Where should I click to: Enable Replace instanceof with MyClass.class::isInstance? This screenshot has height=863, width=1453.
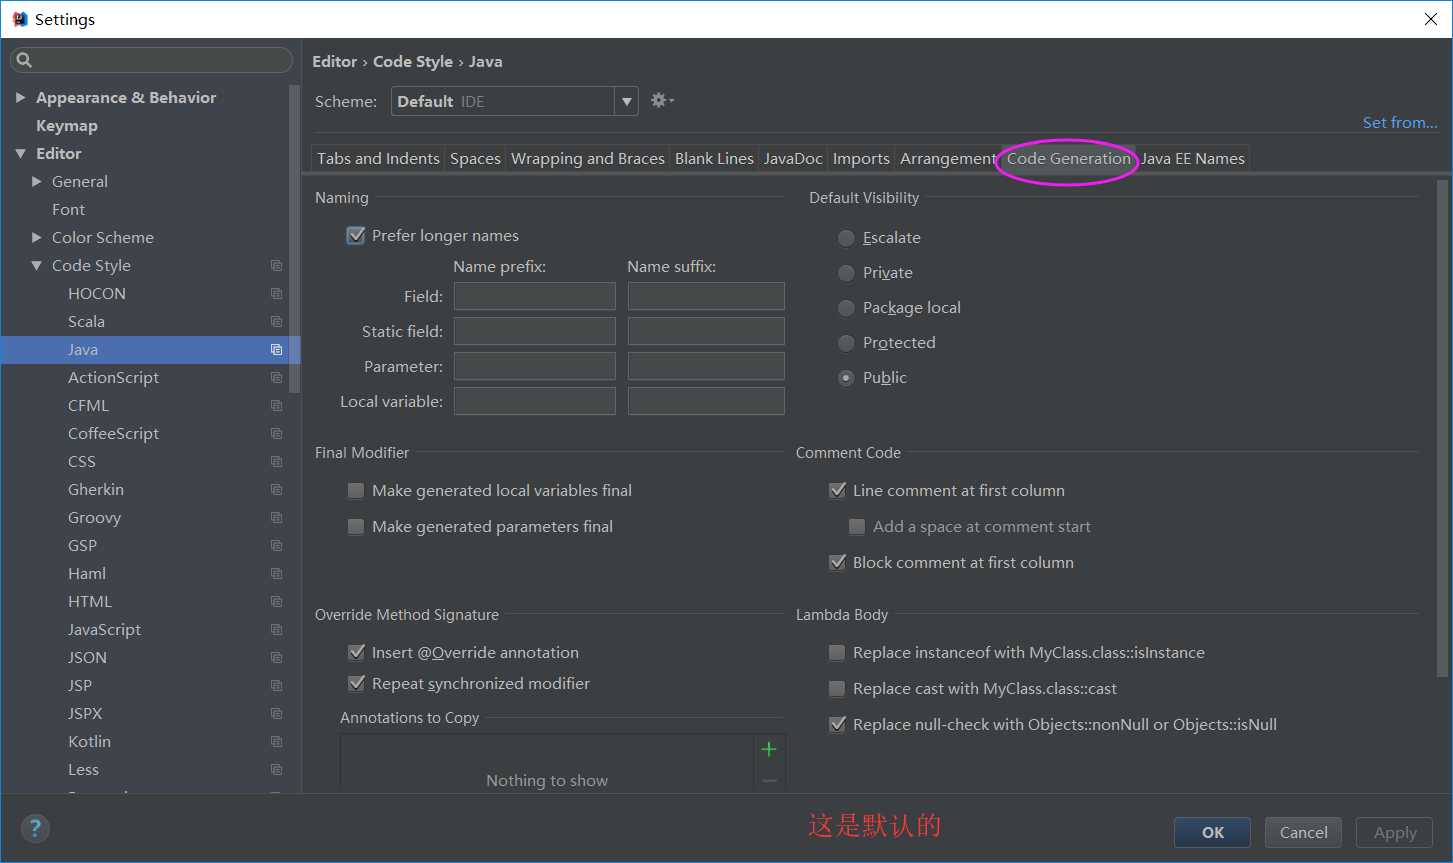[838, 652]
